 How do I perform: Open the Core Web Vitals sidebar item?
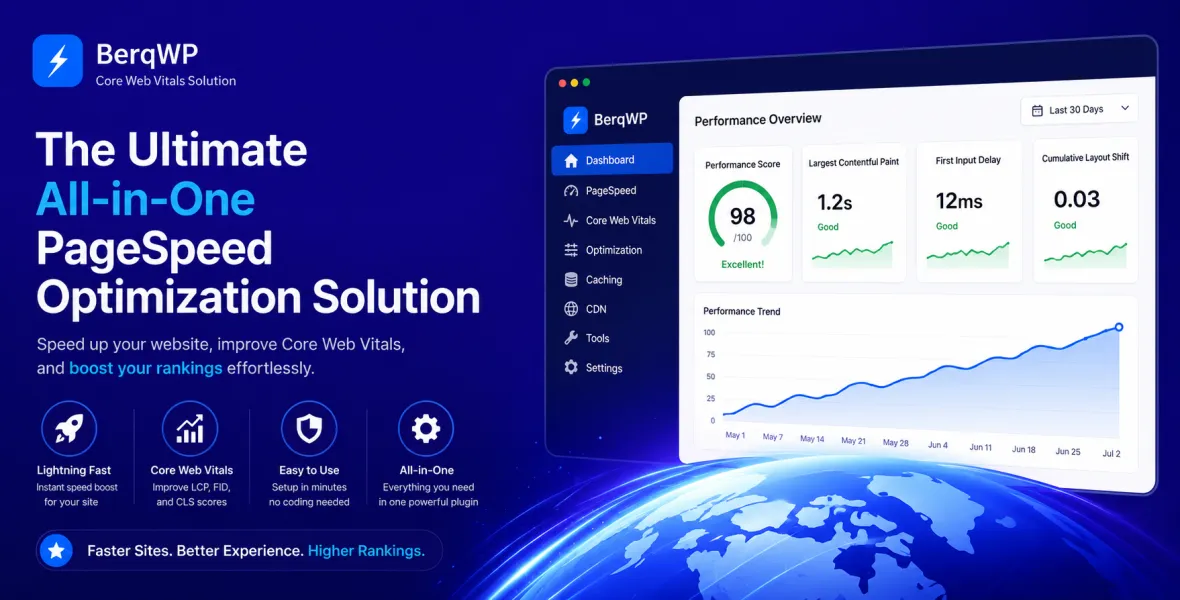[620, 221]
